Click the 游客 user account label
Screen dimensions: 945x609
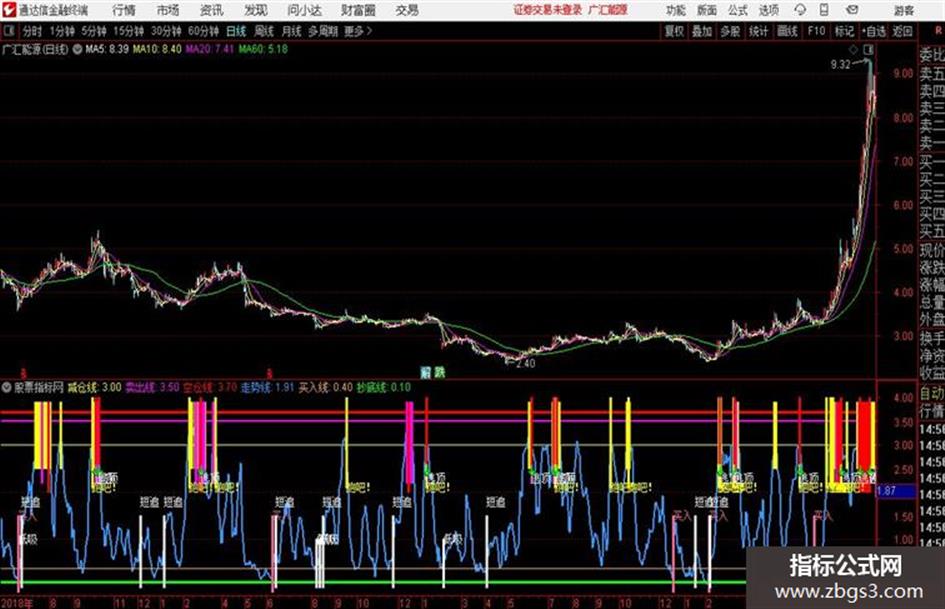[x=903, y=10]
